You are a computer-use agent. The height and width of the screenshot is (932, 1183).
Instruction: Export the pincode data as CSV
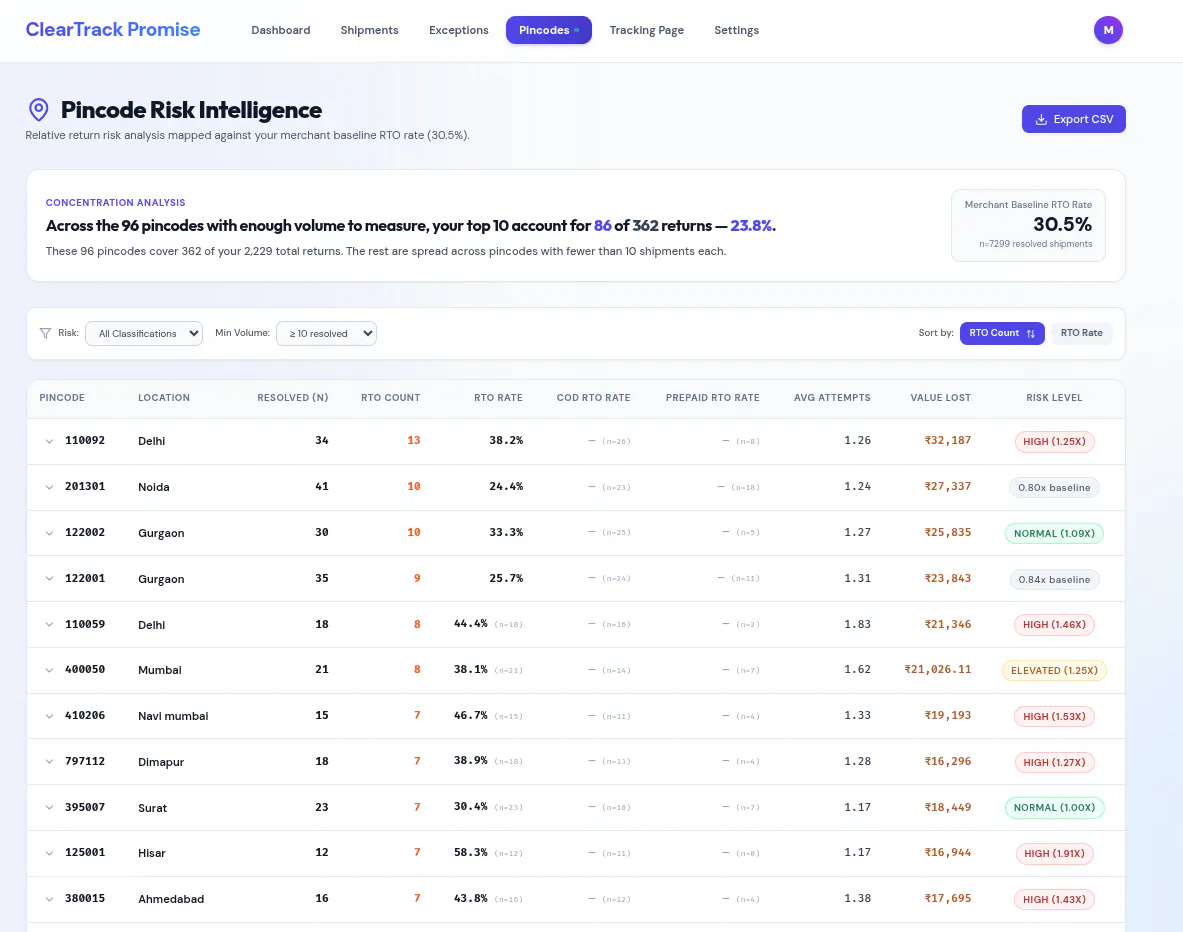1073,119
